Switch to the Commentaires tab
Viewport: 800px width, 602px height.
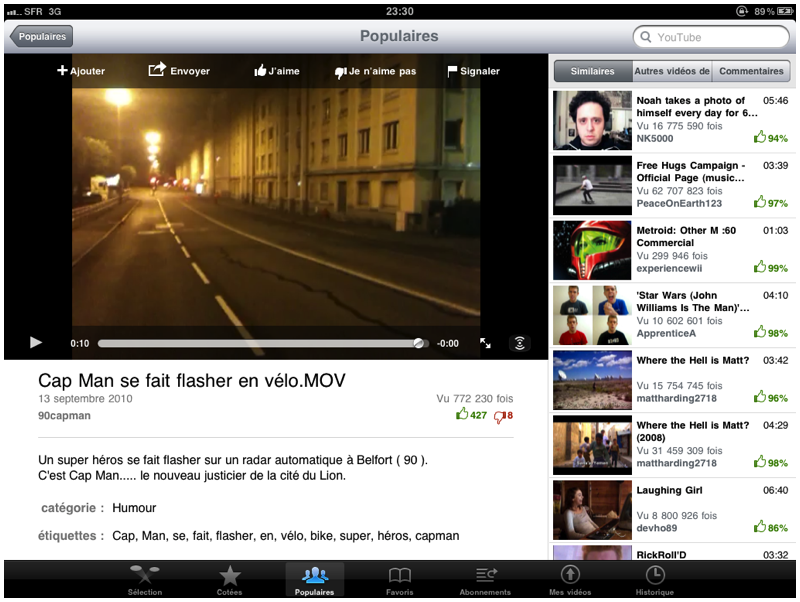751,71
